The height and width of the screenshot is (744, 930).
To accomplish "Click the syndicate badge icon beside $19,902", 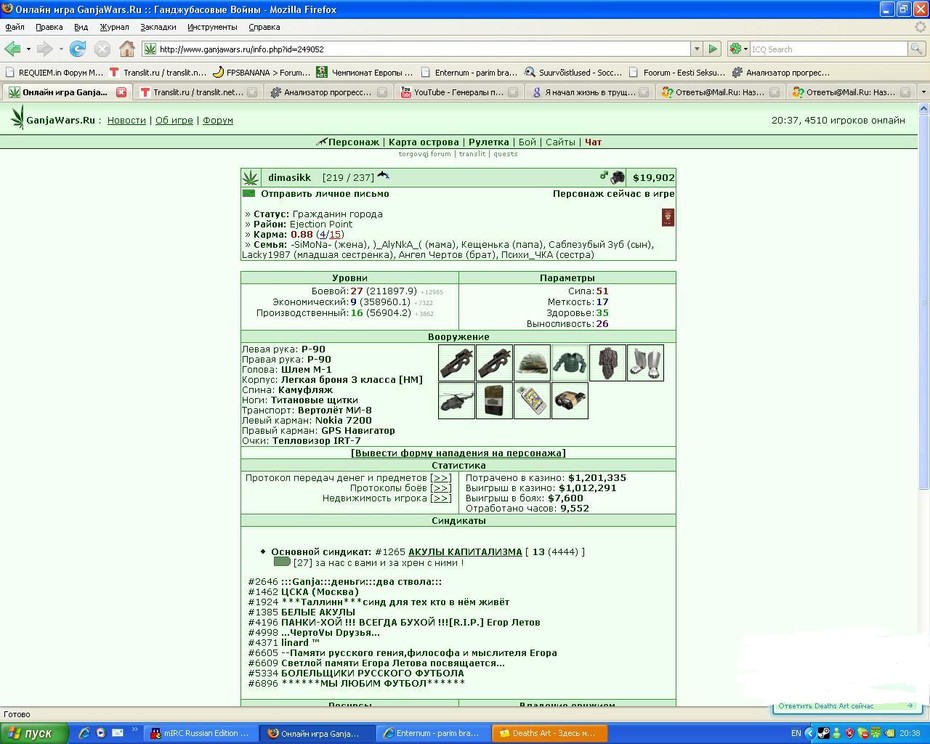I will coord(617,177).
